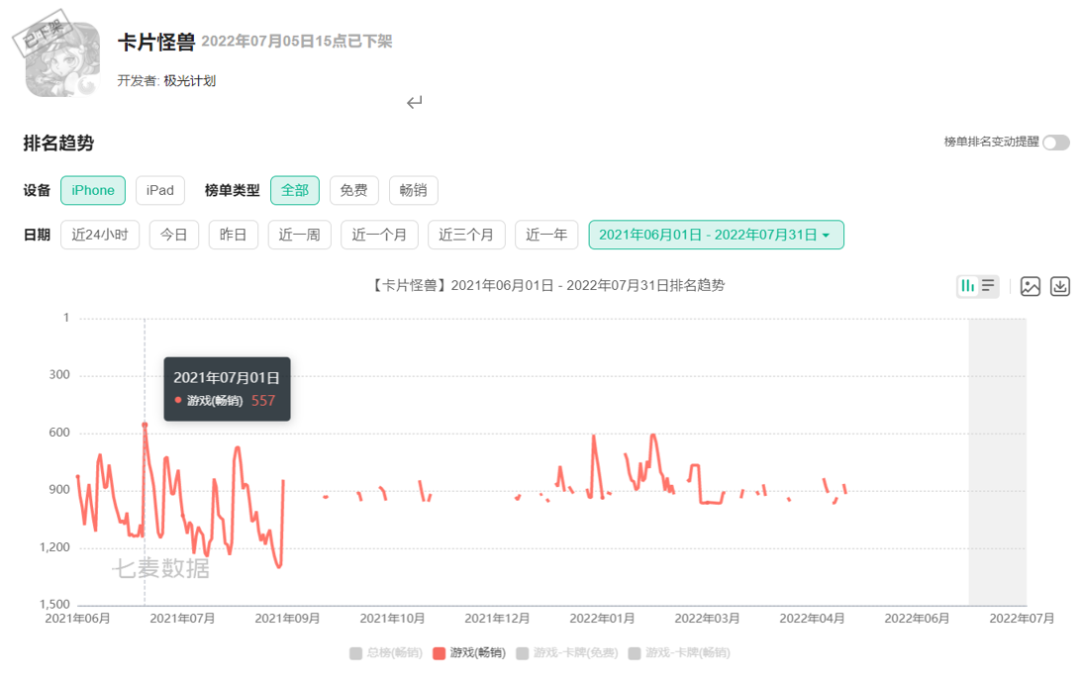Toggle the 榜单排名变动提醒 switch

point(1055,143)
